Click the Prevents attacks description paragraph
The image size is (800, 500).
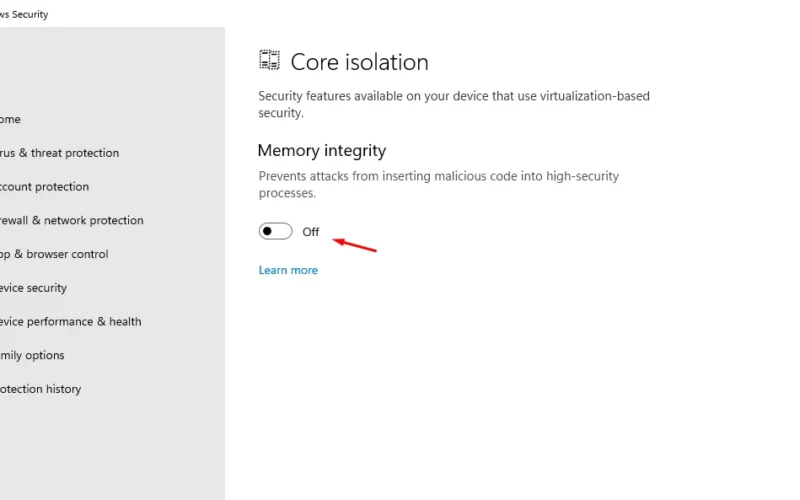pyautogui.click(x=439, y=184)
